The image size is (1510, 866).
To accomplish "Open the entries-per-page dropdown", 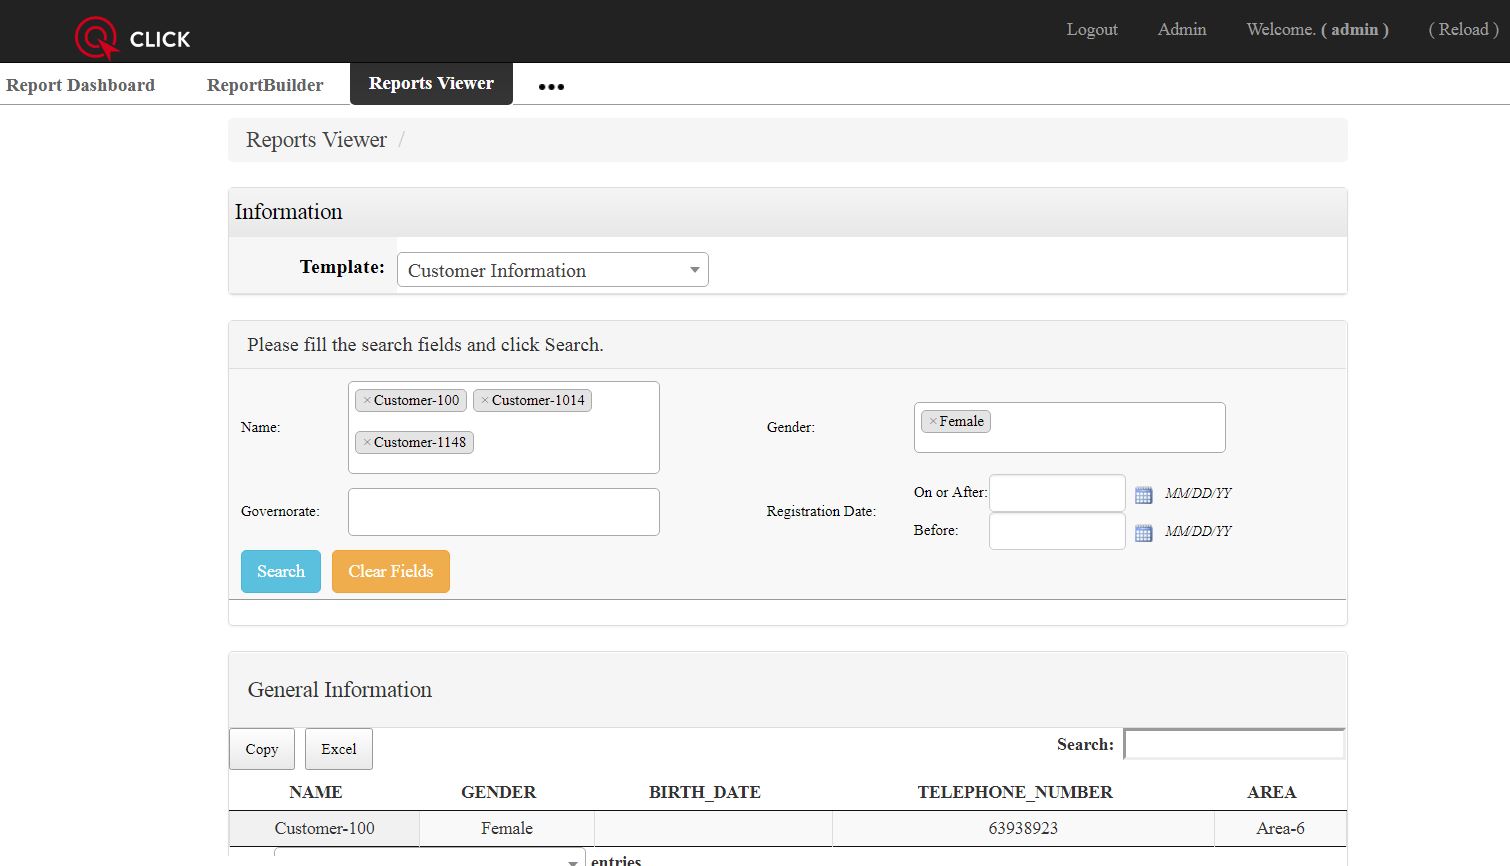I will (x=429, y=859).
